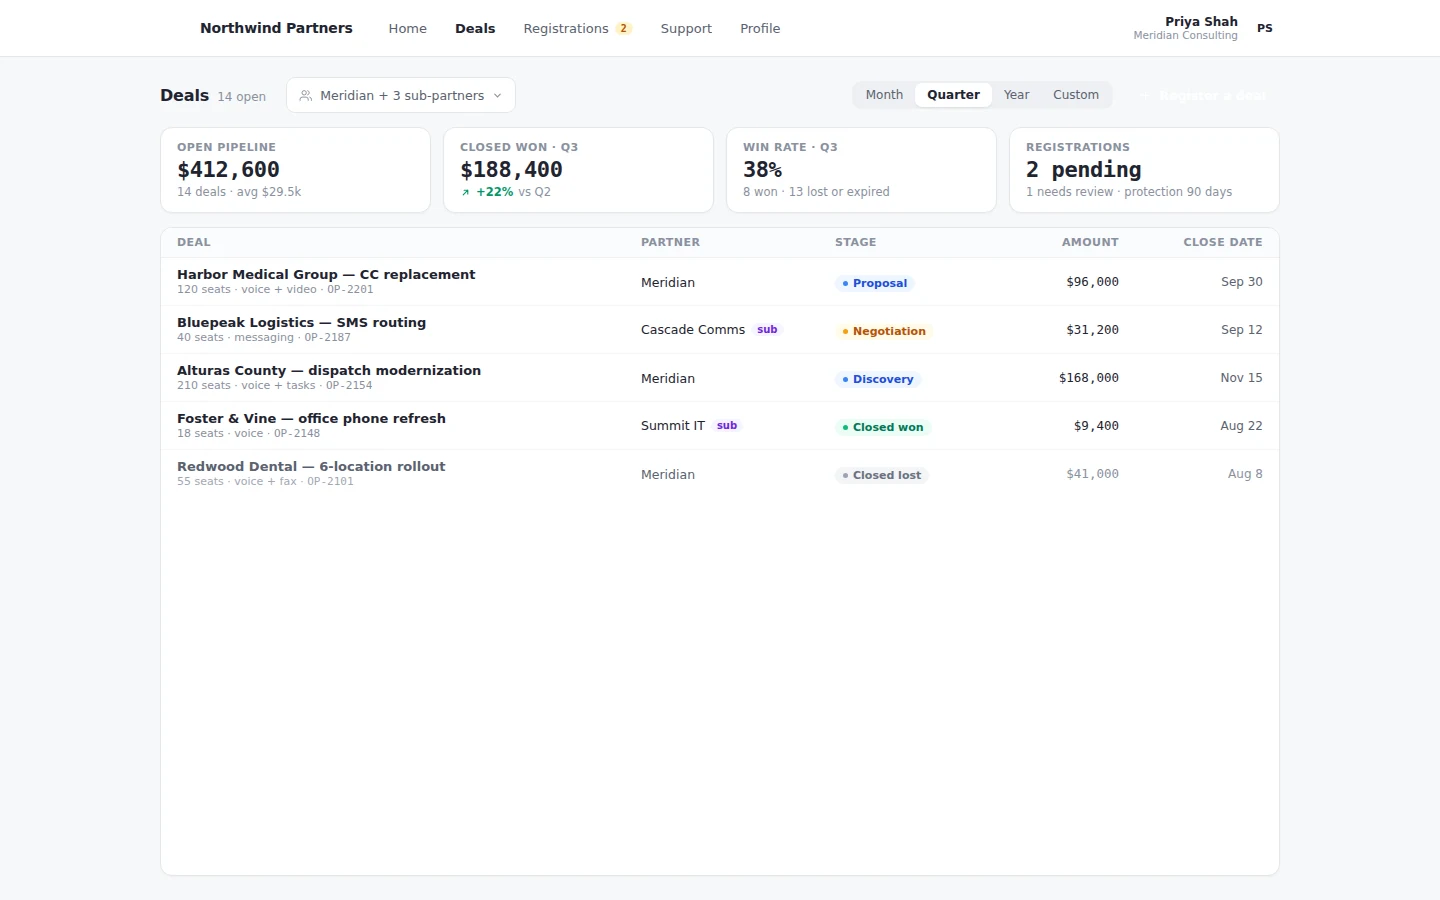Screen dimensions: 1440x900
Task: Click the +22% trend arrow icon
Action: 465,192
